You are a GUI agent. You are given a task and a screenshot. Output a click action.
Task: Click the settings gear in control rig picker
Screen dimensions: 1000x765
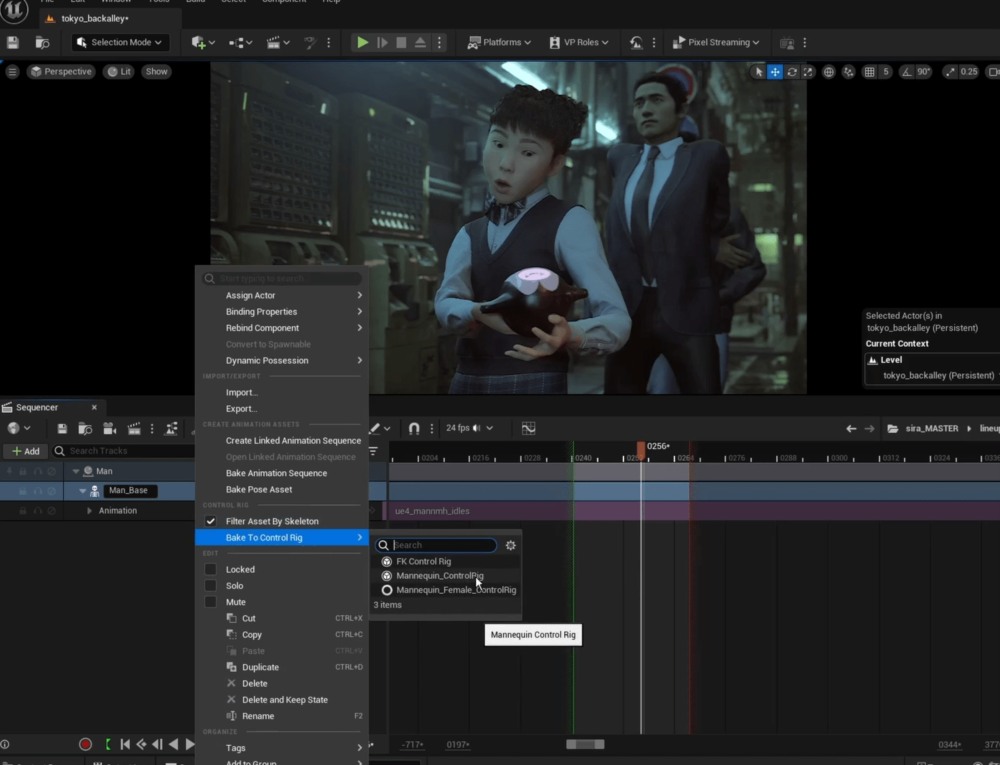[510, 545]
